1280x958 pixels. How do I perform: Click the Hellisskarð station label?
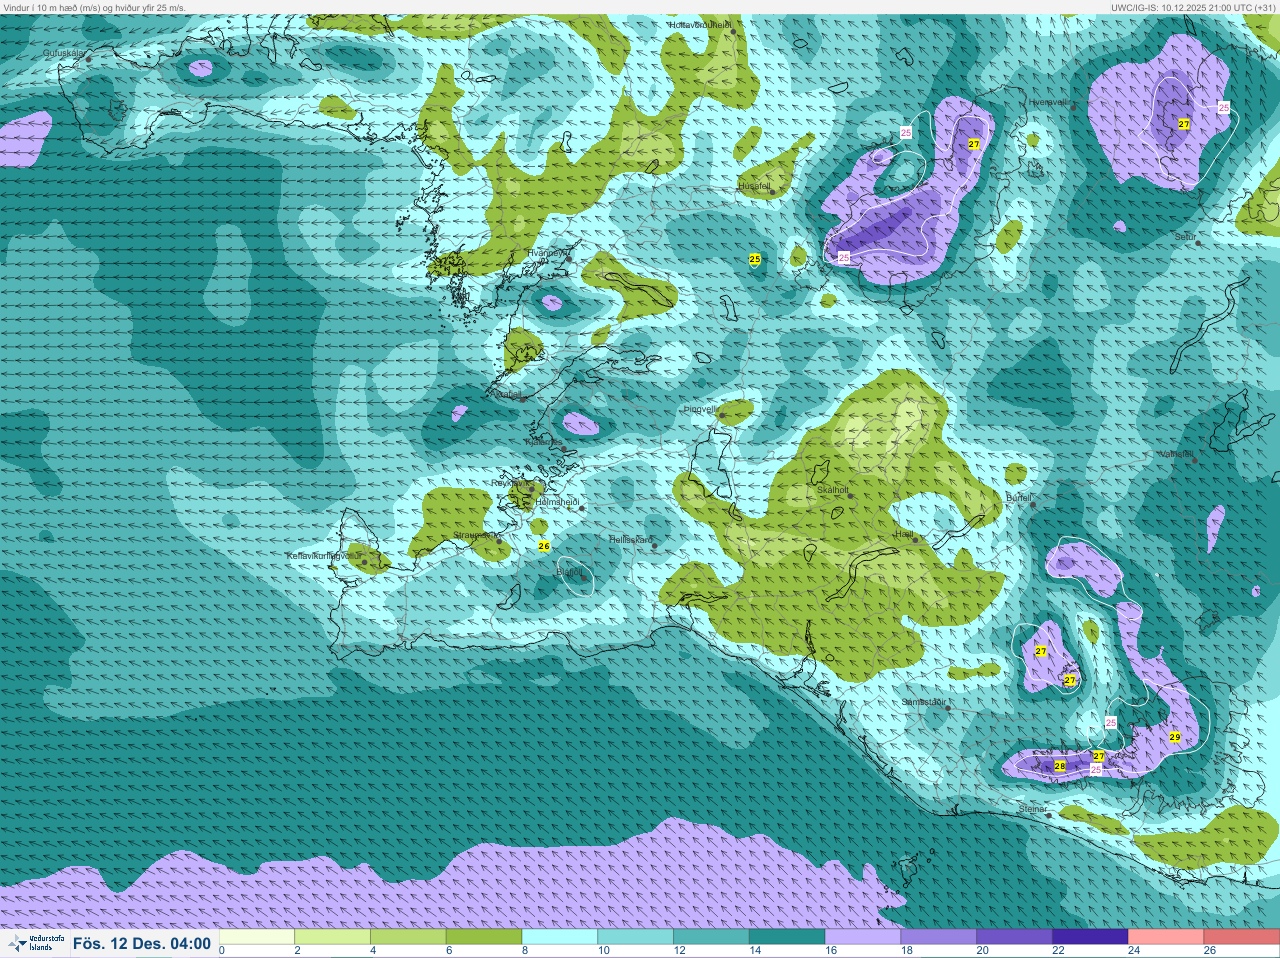pos(631,539)
